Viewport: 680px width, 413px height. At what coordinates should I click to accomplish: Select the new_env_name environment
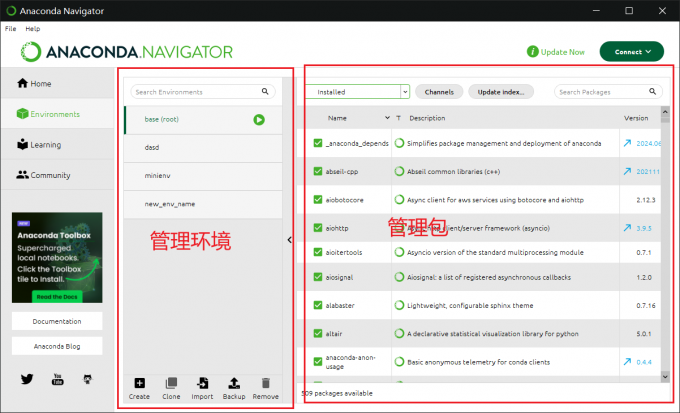[x=203, y=204]
